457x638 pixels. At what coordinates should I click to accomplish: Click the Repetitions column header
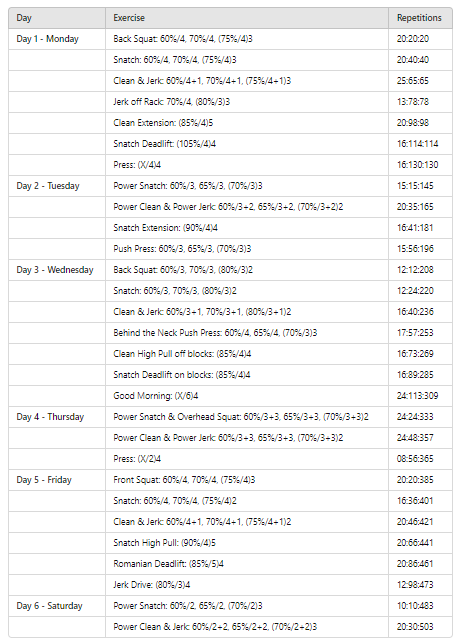420,18
